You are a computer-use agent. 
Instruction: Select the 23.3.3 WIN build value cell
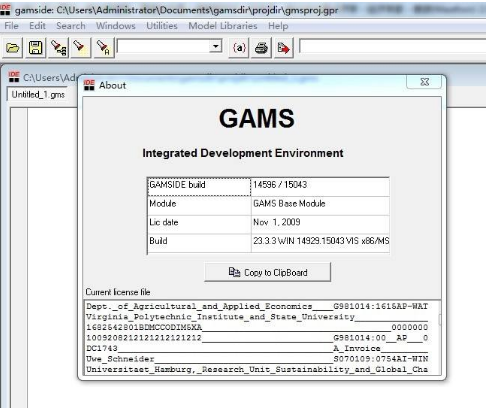(x=320, y=243)
